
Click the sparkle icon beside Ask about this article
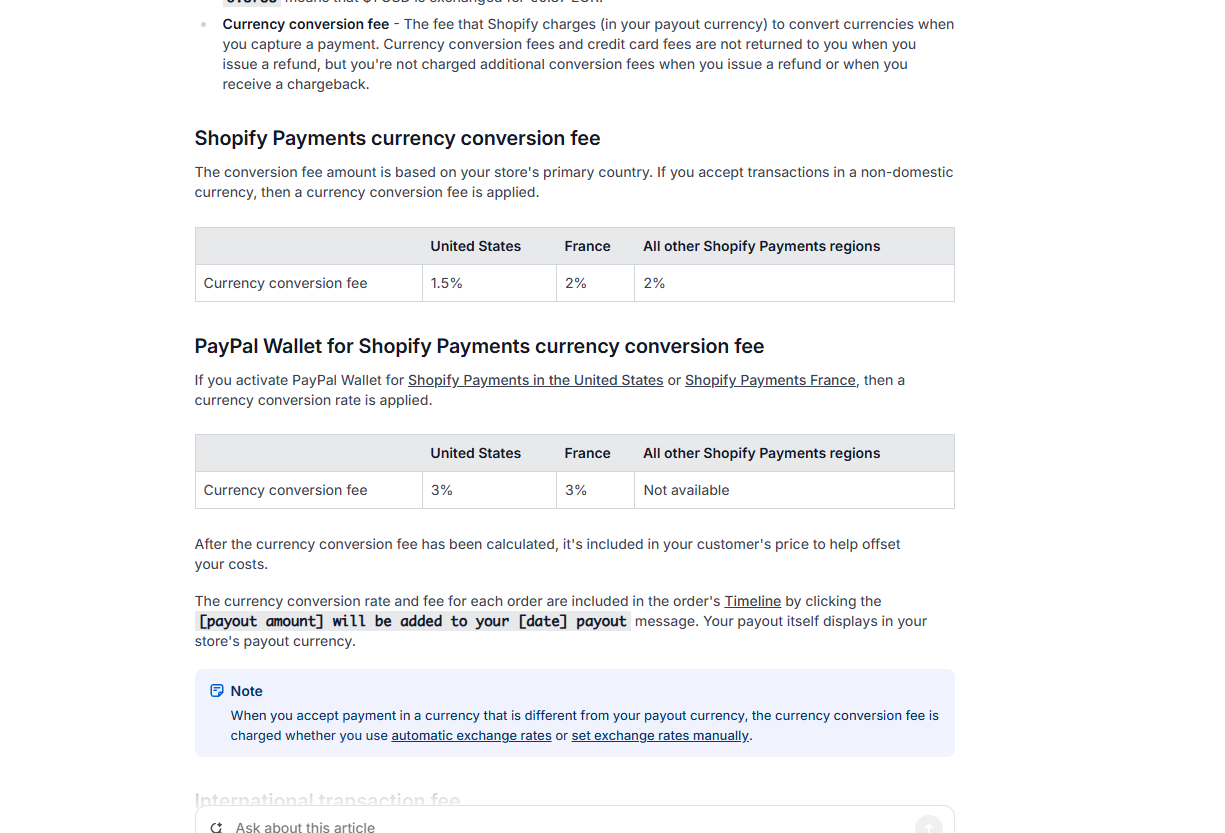(217, 827)
